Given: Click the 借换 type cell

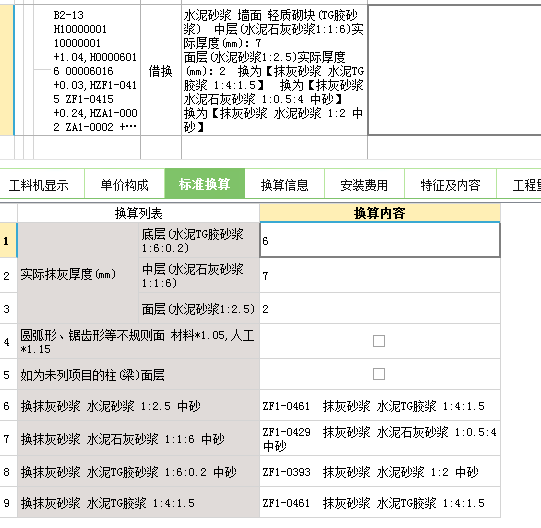Looking at the screenshot, I should 161,71.
